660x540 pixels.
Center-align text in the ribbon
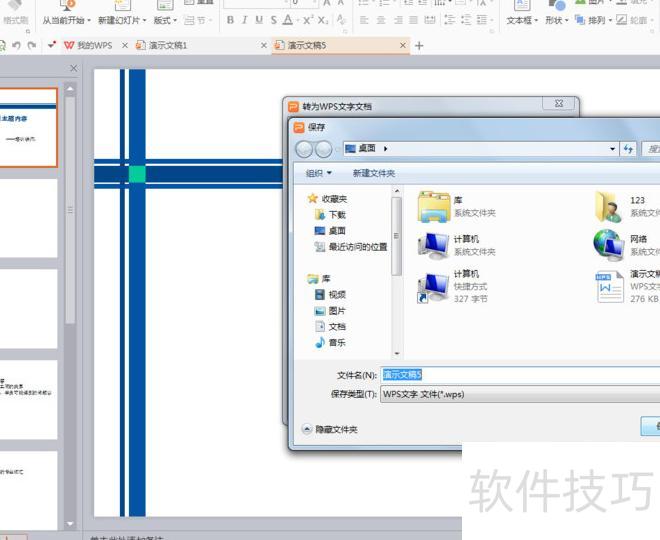click(x=381, y=20)
